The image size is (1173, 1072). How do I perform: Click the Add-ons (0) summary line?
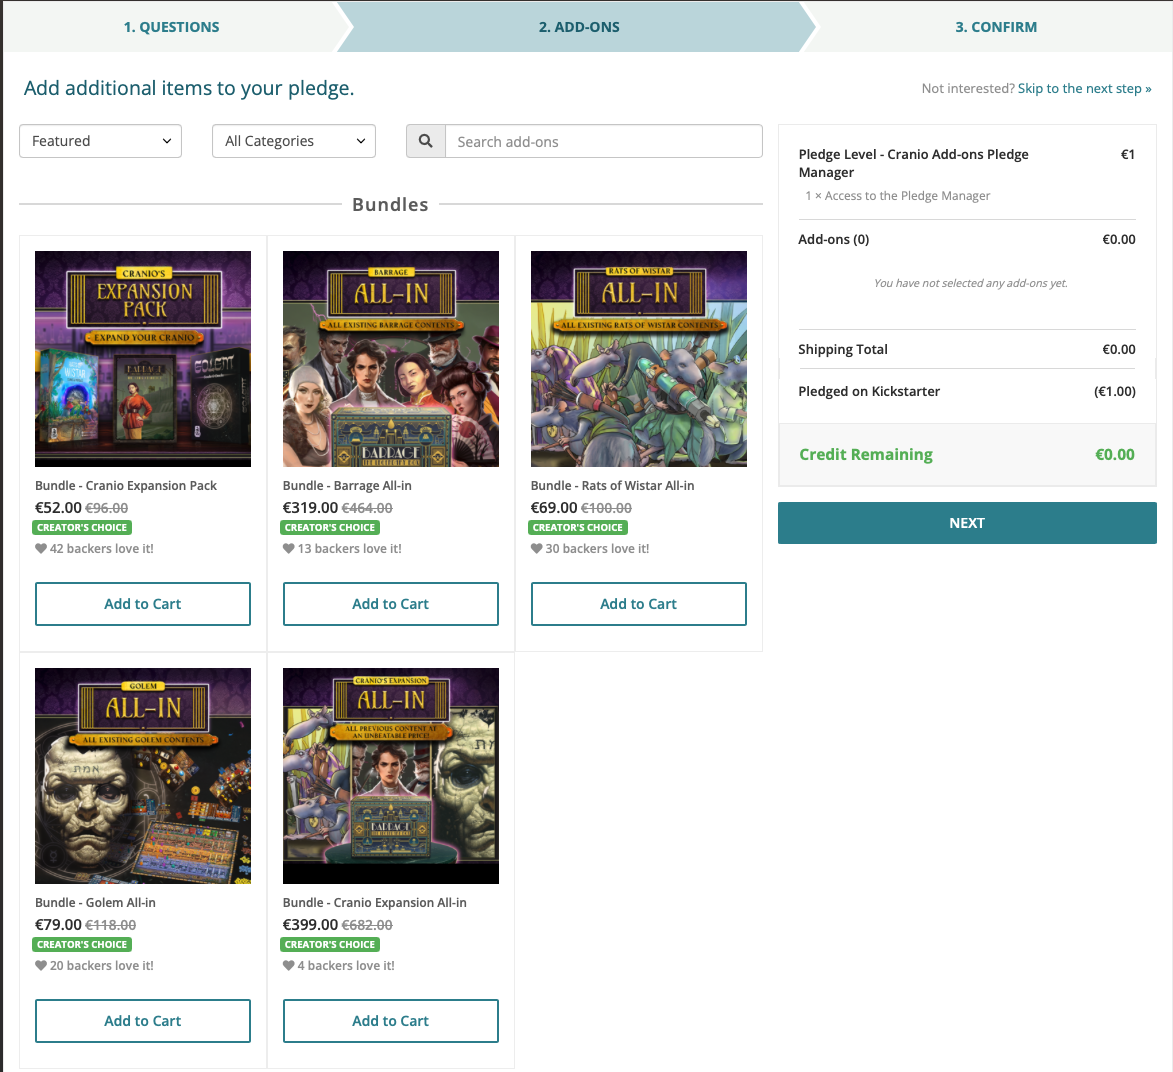tap(967, 239)
